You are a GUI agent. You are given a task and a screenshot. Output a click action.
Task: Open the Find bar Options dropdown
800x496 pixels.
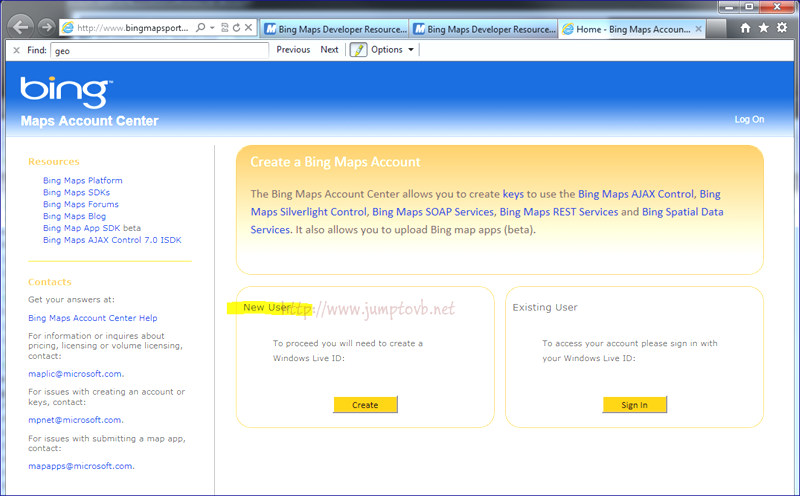click(392, 49)
